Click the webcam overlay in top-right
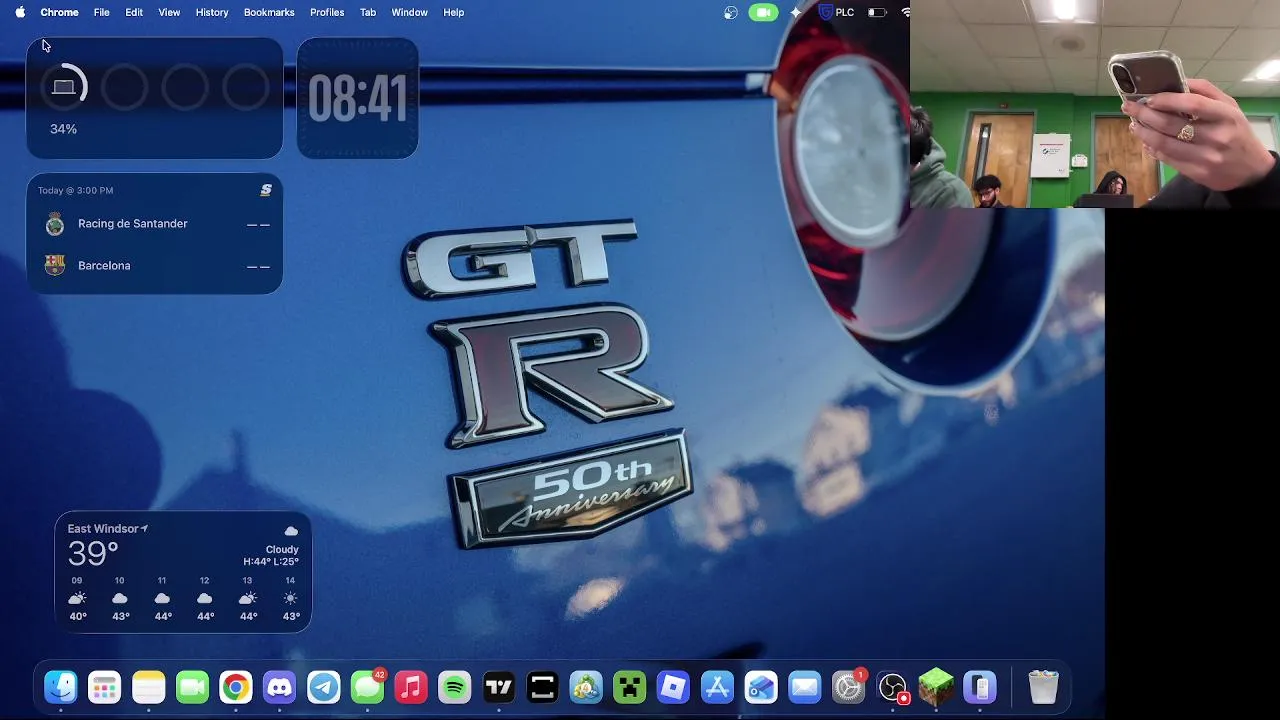 [1095, 104]
